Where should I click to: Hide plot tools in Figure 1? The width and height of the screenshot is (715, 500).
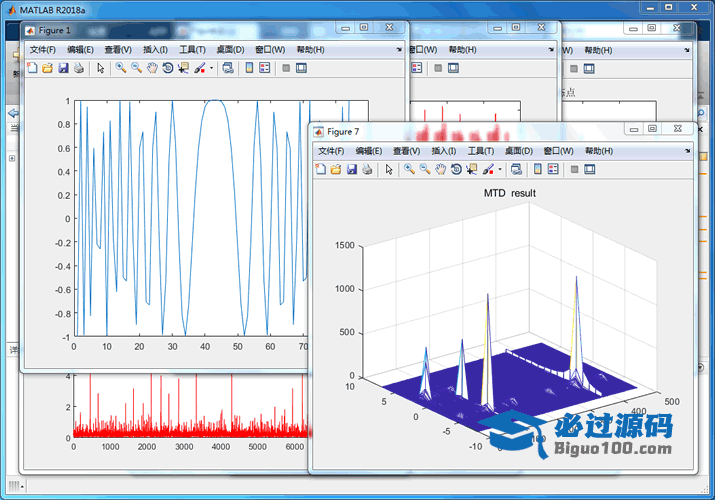286,68
